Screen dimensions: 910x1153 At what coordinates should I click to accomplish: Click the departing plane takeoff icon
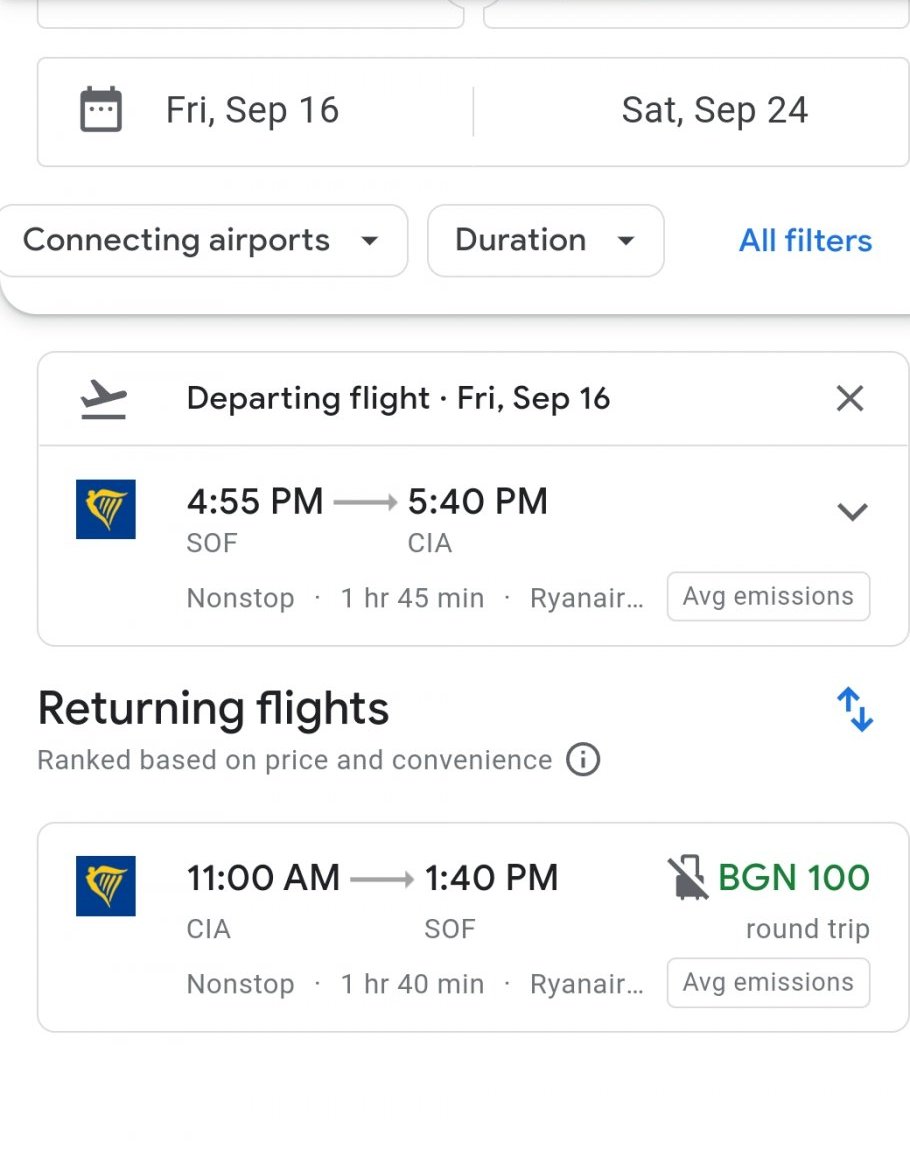[103, 399]
